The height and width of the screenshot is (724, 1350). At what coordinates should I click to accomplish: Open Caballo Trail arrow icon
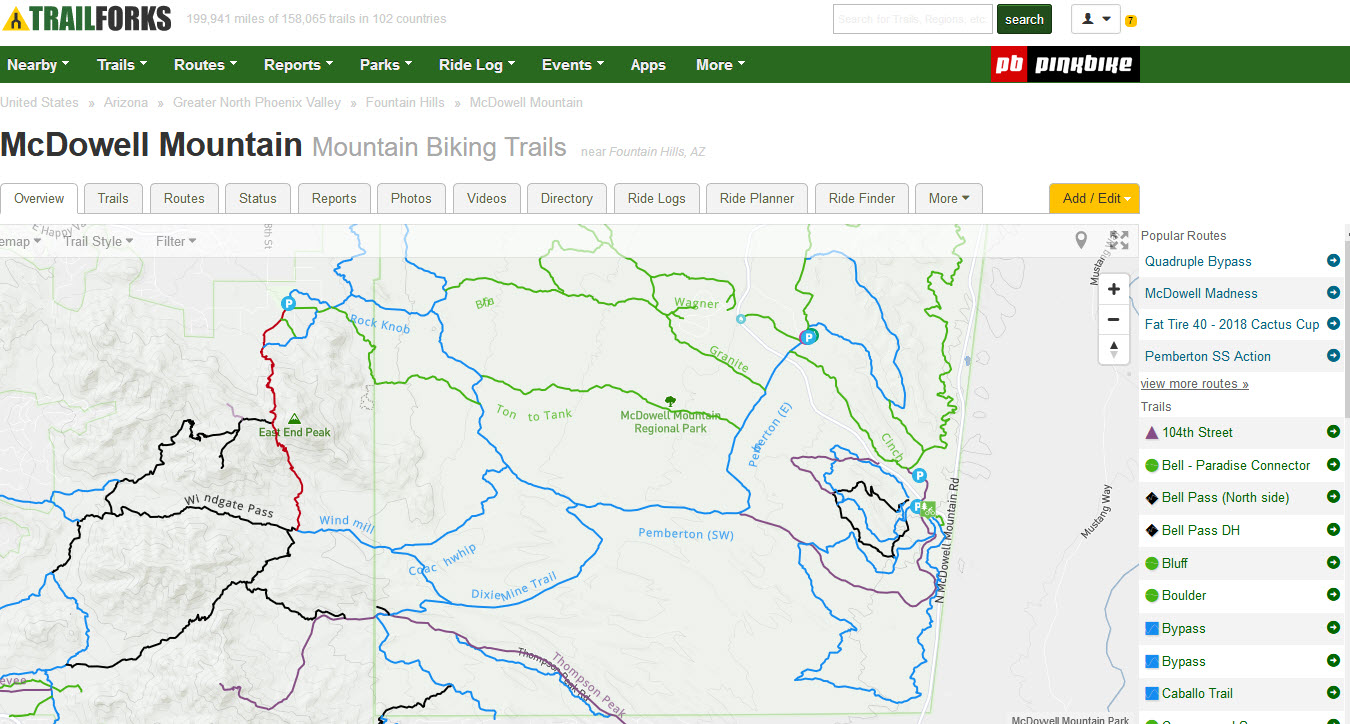1333,693
